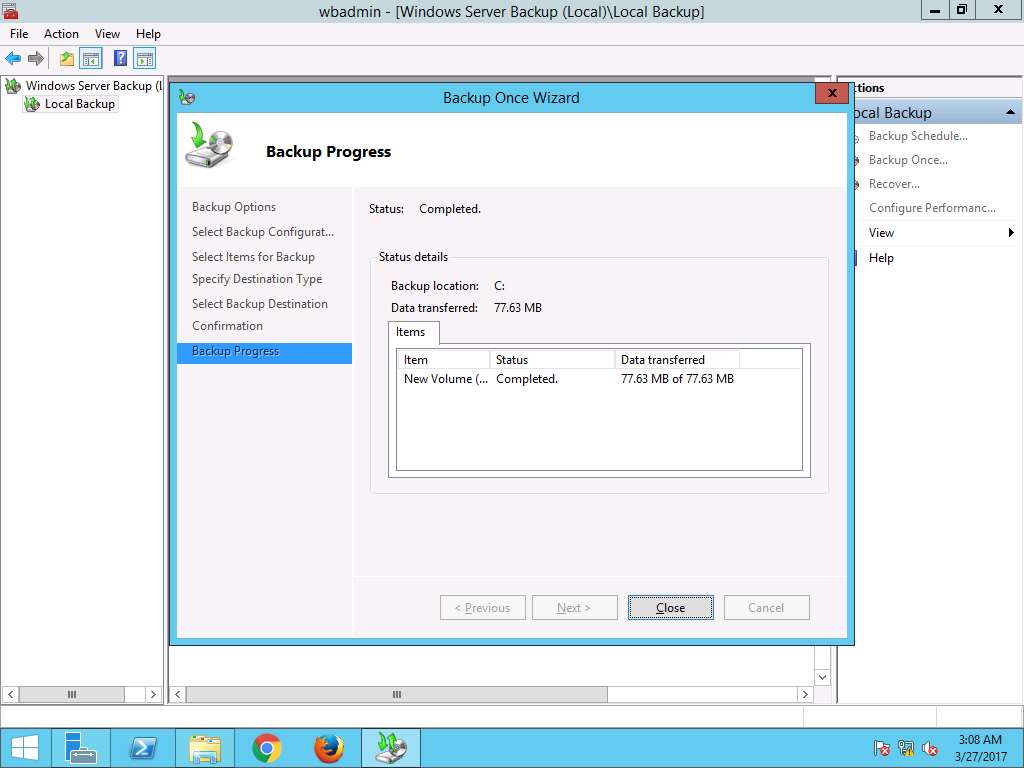Launch Firefox from the taskbar
Screen dimensions: 1024x768
pos(328,748)
